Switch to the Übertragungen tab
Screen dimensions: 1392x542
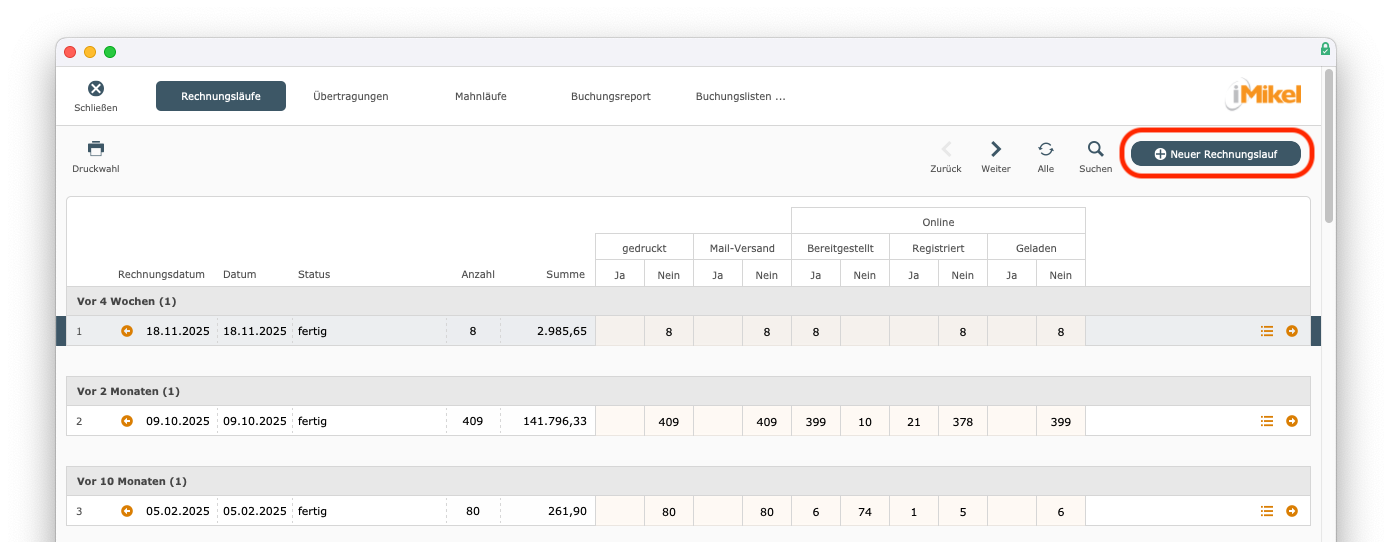pyautogui.click(x=350, y=96)
